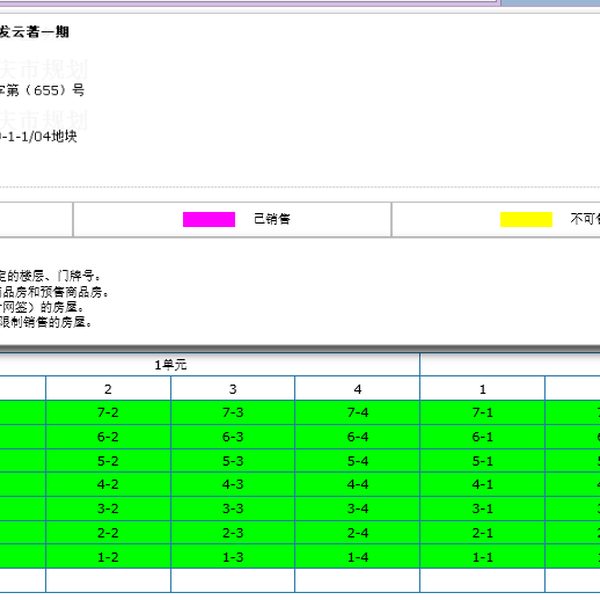Open room 7-4 cell
This screenshot has height=600, width=600.
point(357,412)
